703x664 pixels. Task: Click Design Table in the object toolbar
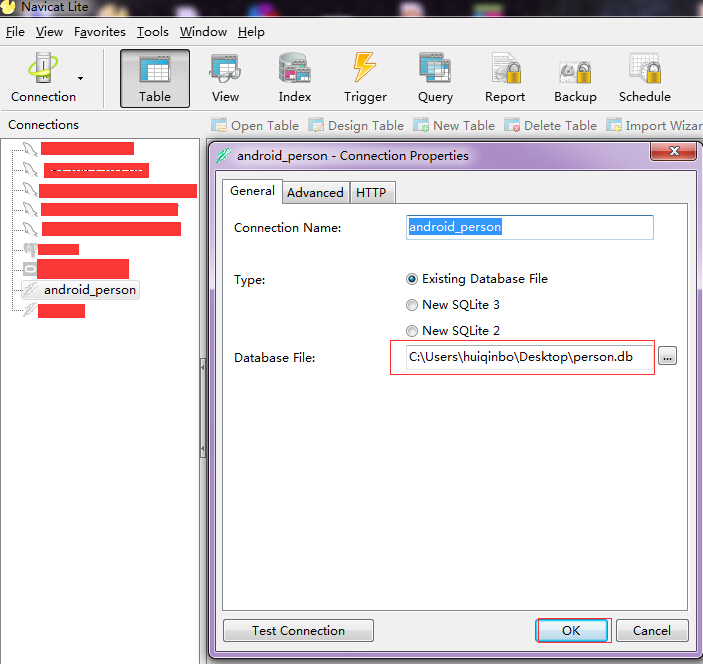pyautogui.click(x=356, y=126)
